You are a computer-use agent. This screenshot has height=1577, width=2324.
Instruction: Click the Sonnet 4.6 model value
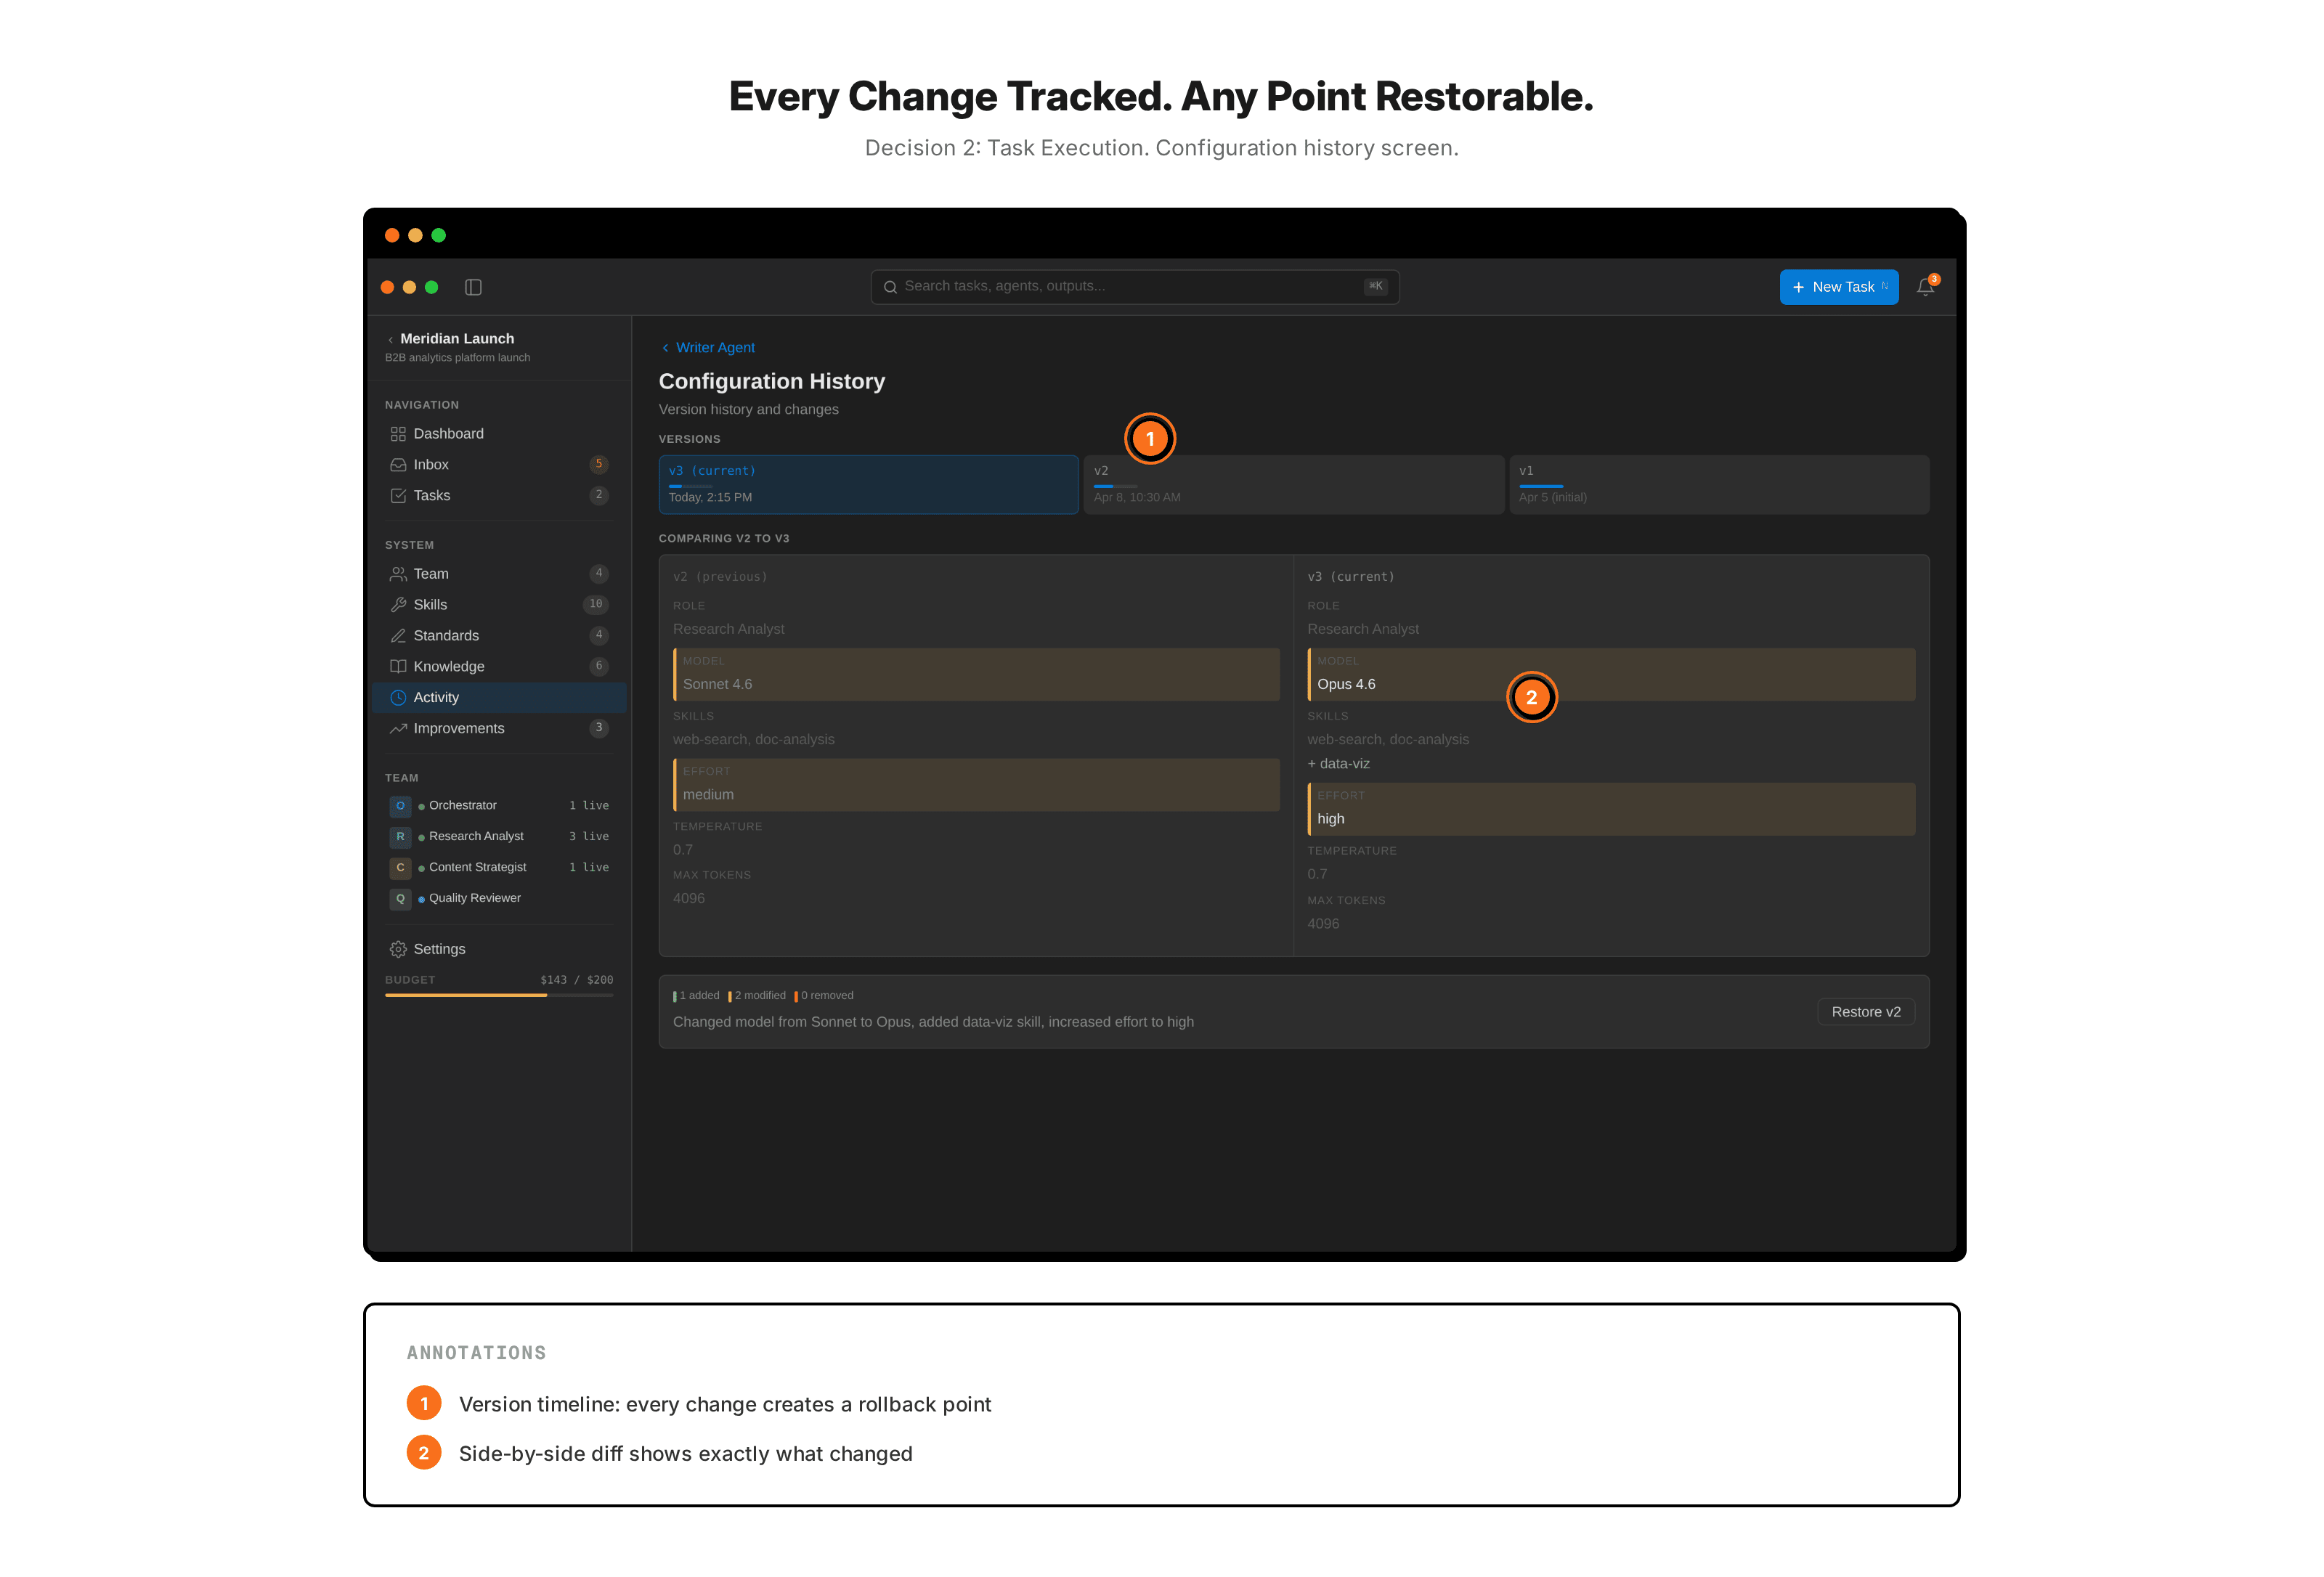point(717,685)
